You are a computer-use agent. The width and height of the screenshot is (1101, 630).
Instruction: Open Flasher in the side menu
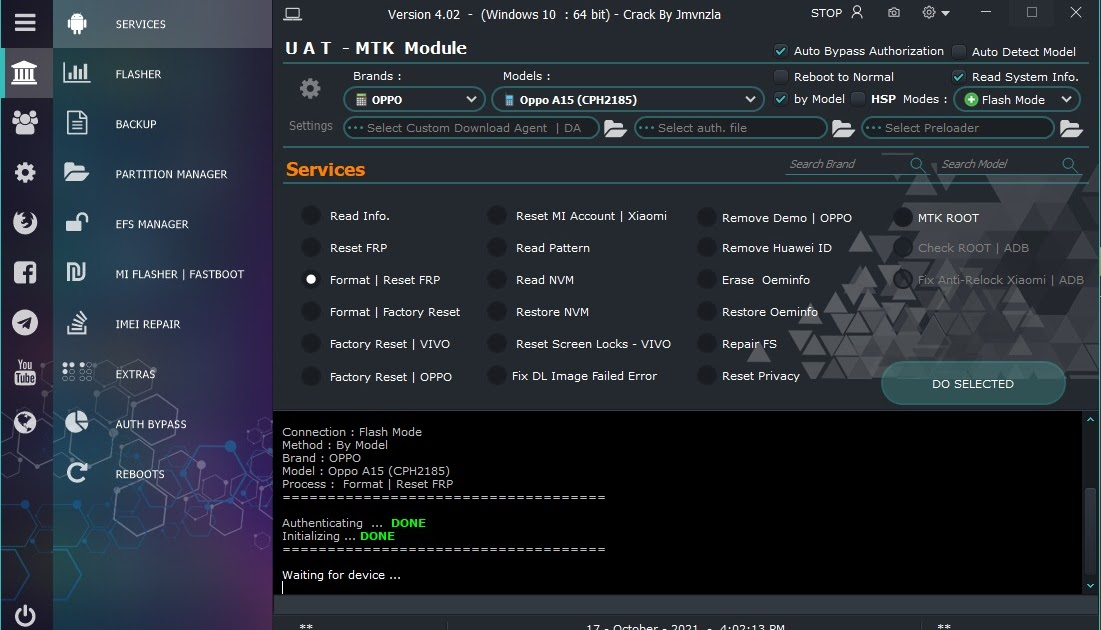[162, 74]
